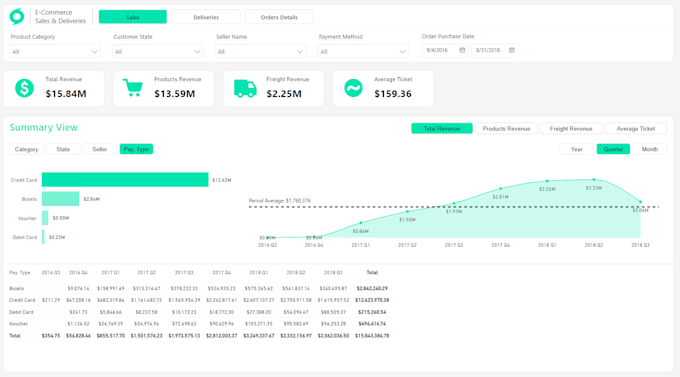Click the Period Average $1,760,376 label
The height and width of the screenshot is (377, 680).
pos(280,200)
